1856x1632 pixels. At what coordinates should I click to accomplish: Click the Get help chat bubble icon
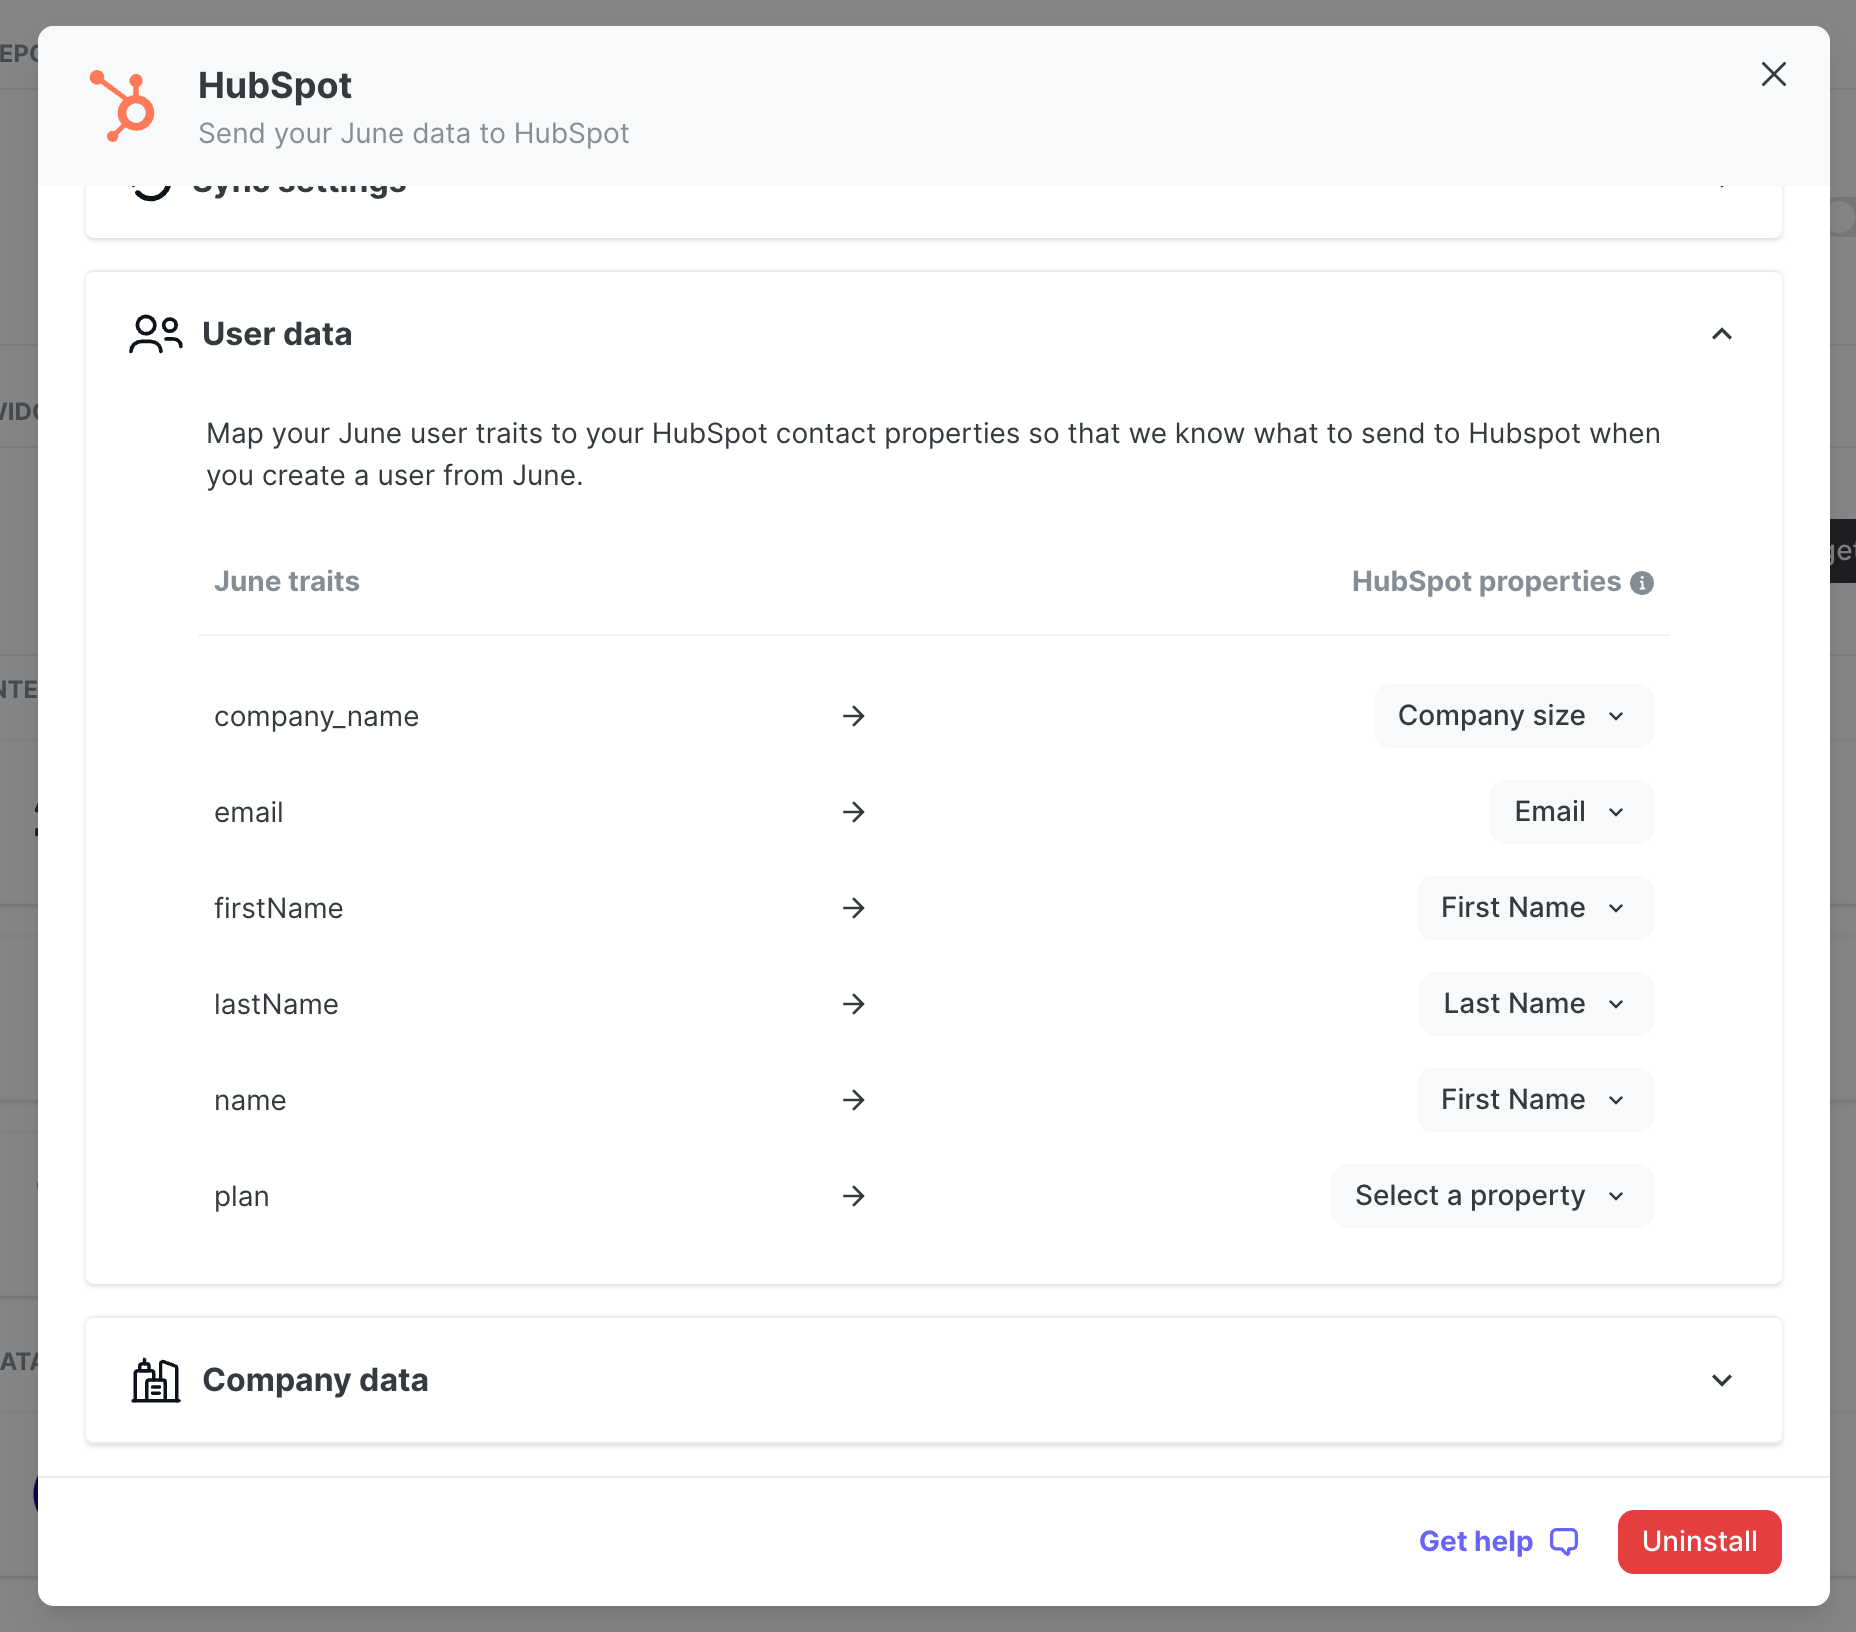coord(1564,1542)
